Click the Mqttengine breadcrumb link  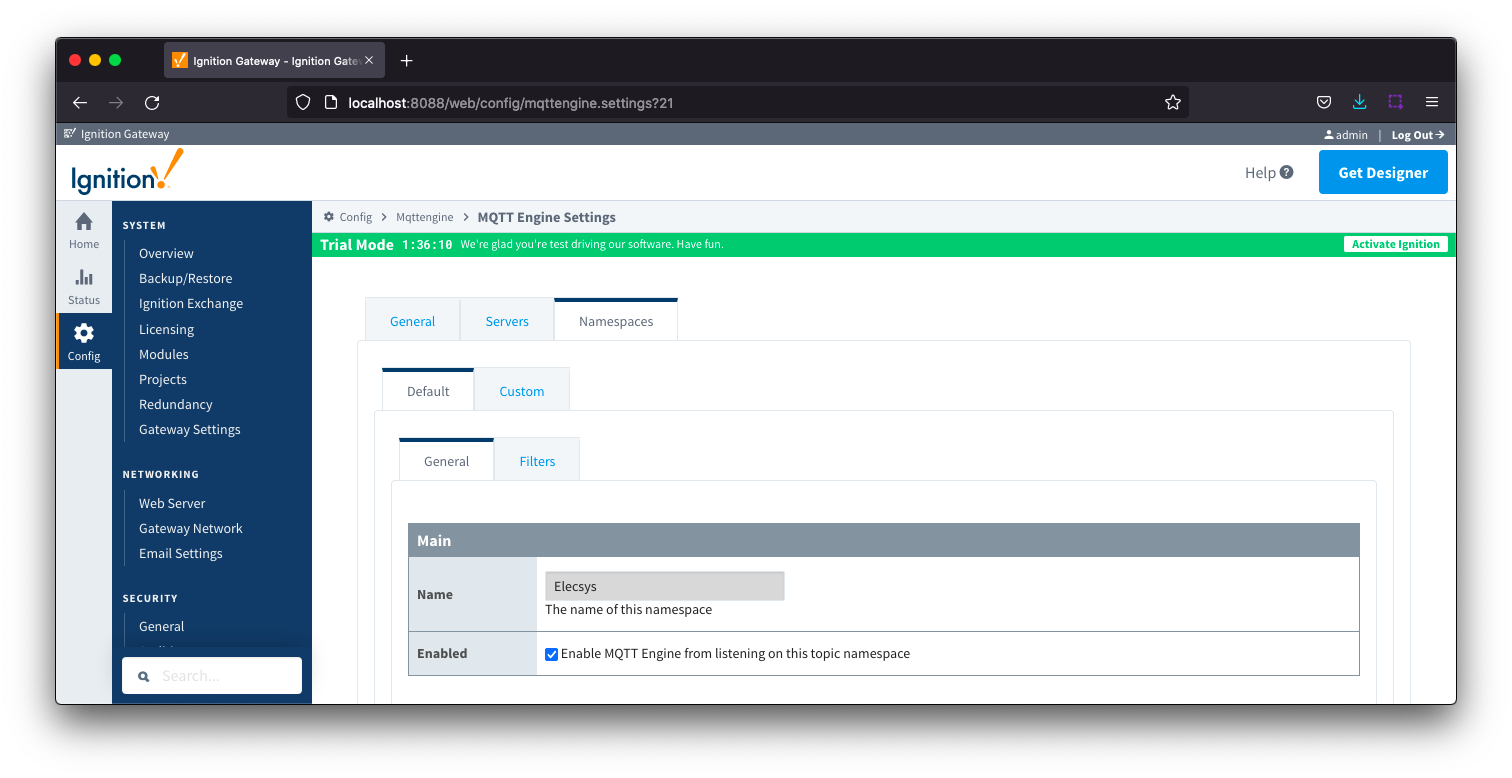(x=425, y=217)
